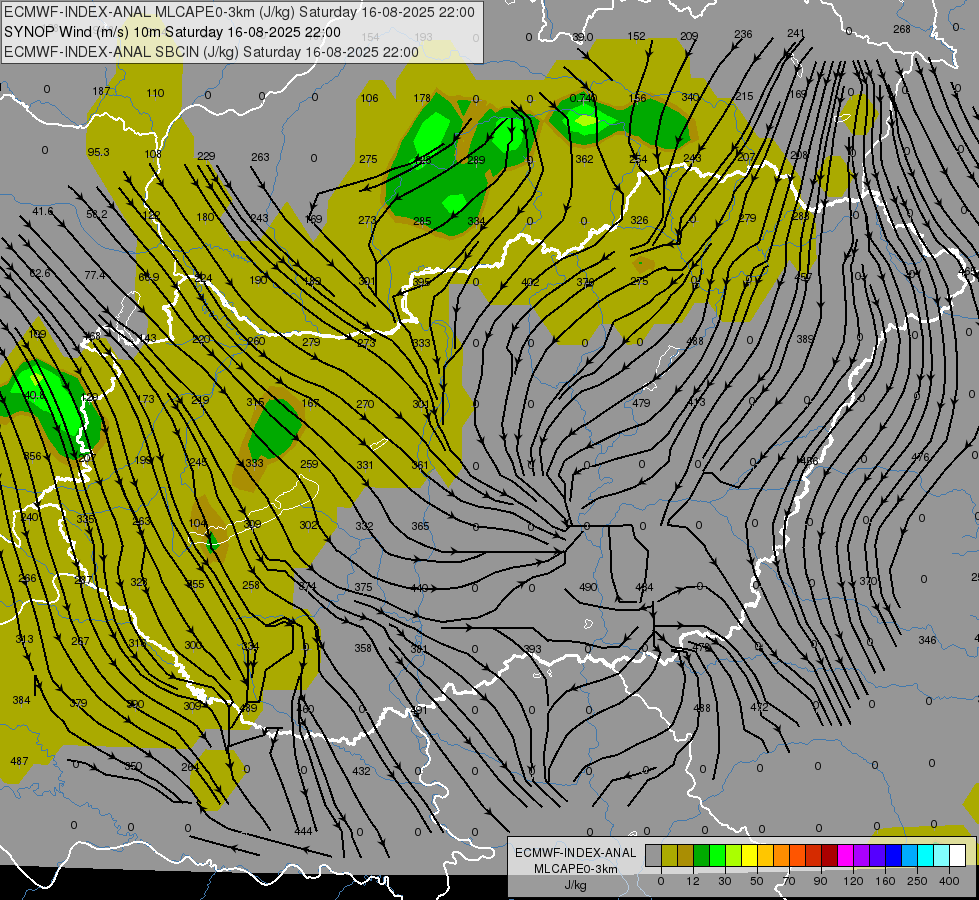Click the map value 110
Screen dimensions: 979x900
[x=155, y=93]
